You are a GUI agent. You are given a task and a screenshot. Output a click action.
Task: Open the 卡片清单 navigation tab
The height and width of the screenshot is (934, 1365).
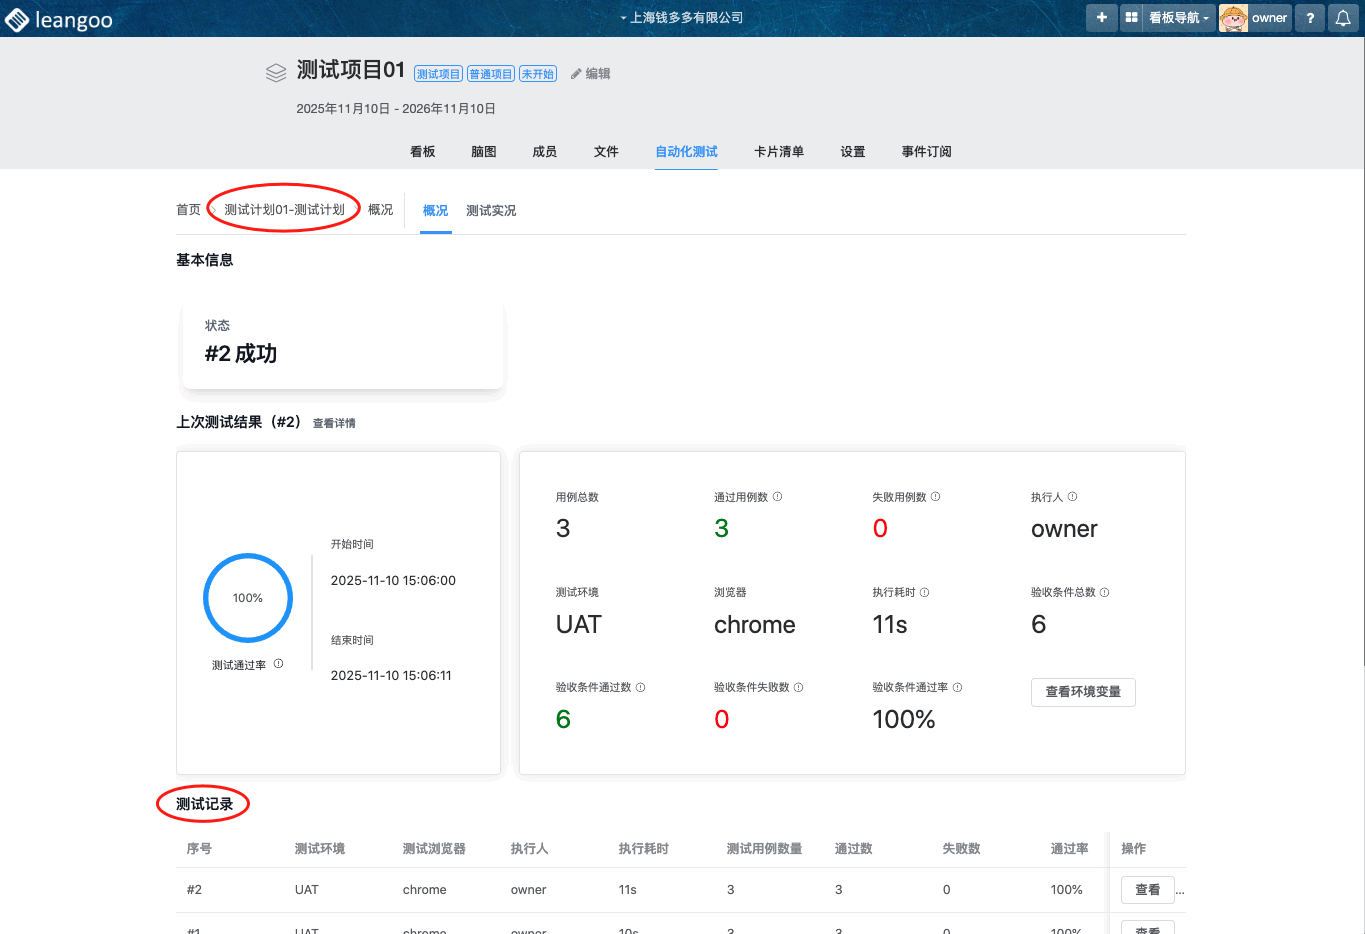pyautogui.click(x=778, y=152)
